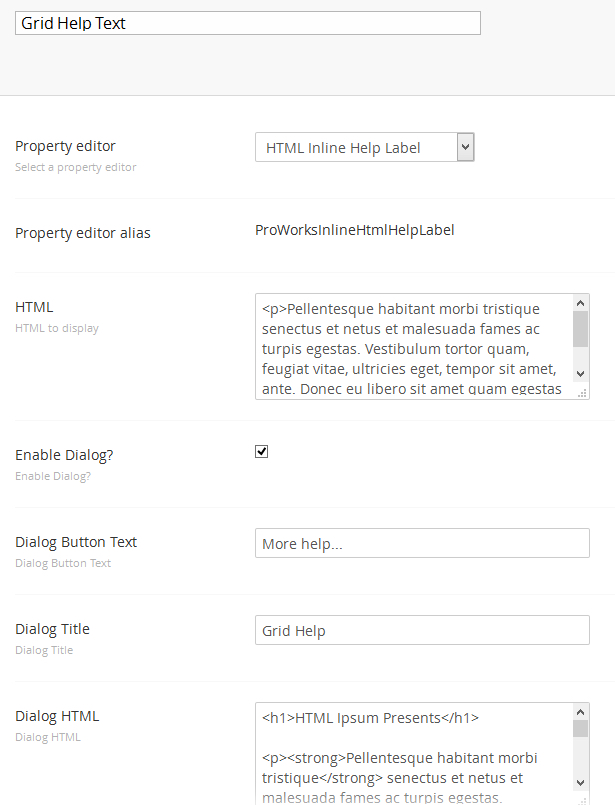Uncheck the Enable Dialog checkbox
Viewport: 615px width, 805px height.
click(x=262, y=452)
